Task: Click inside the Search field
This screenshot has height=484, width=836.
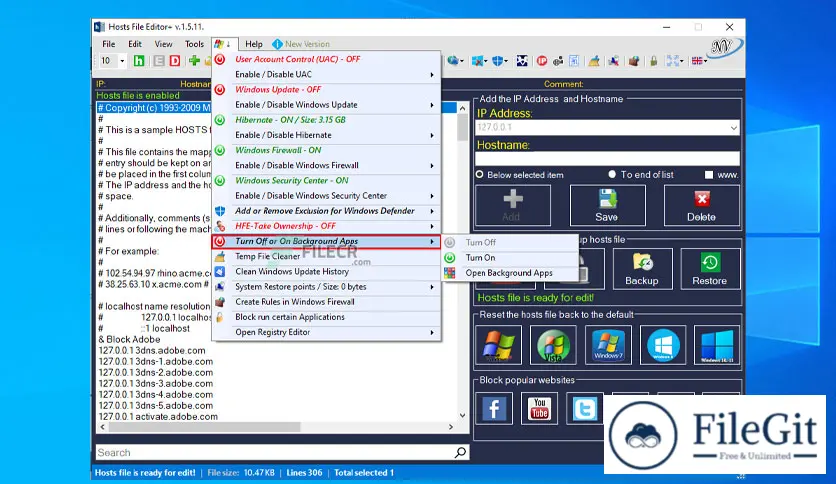Action: (x=275, y=453)
